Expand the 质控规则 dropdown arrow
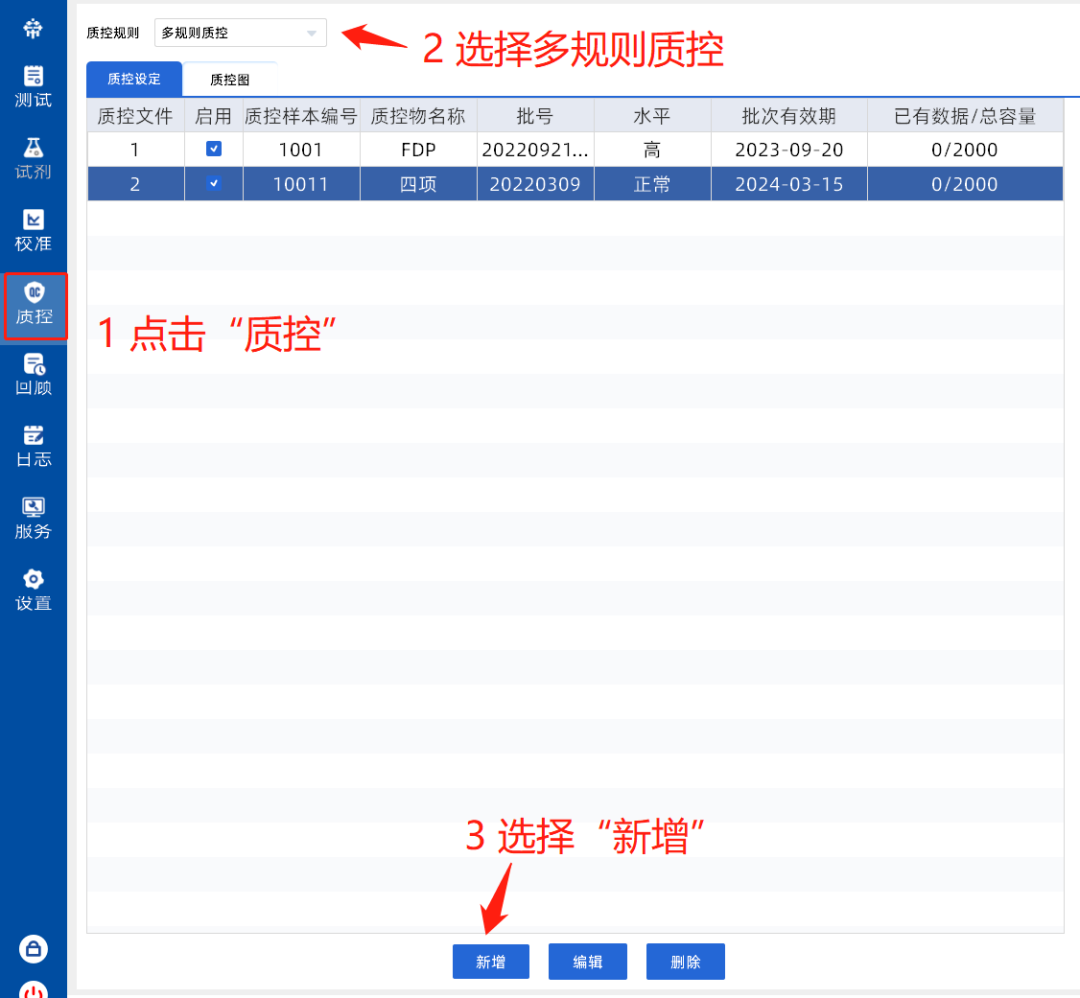The image size is (1080, 998). coord(311,33)
